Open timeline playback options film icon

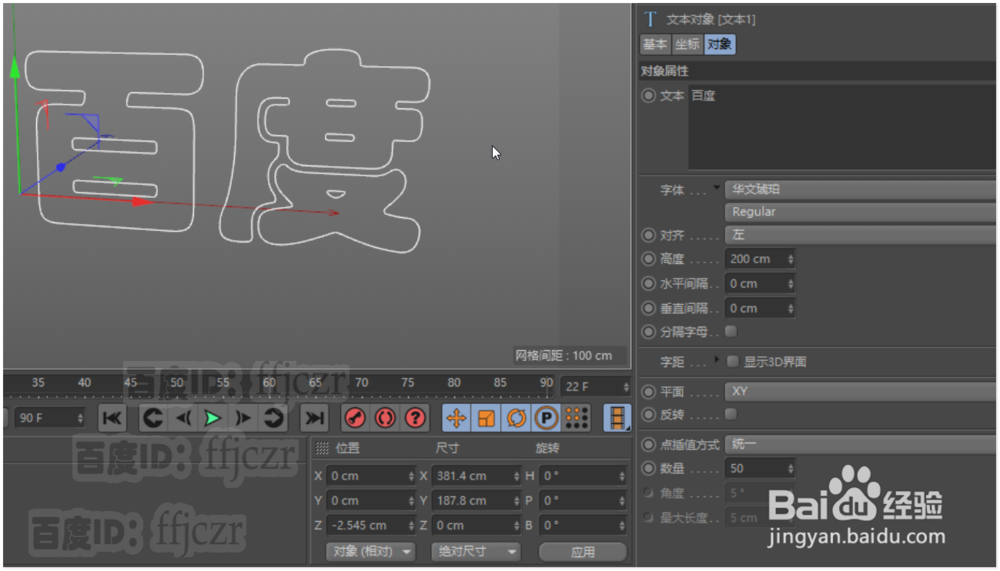617,419
